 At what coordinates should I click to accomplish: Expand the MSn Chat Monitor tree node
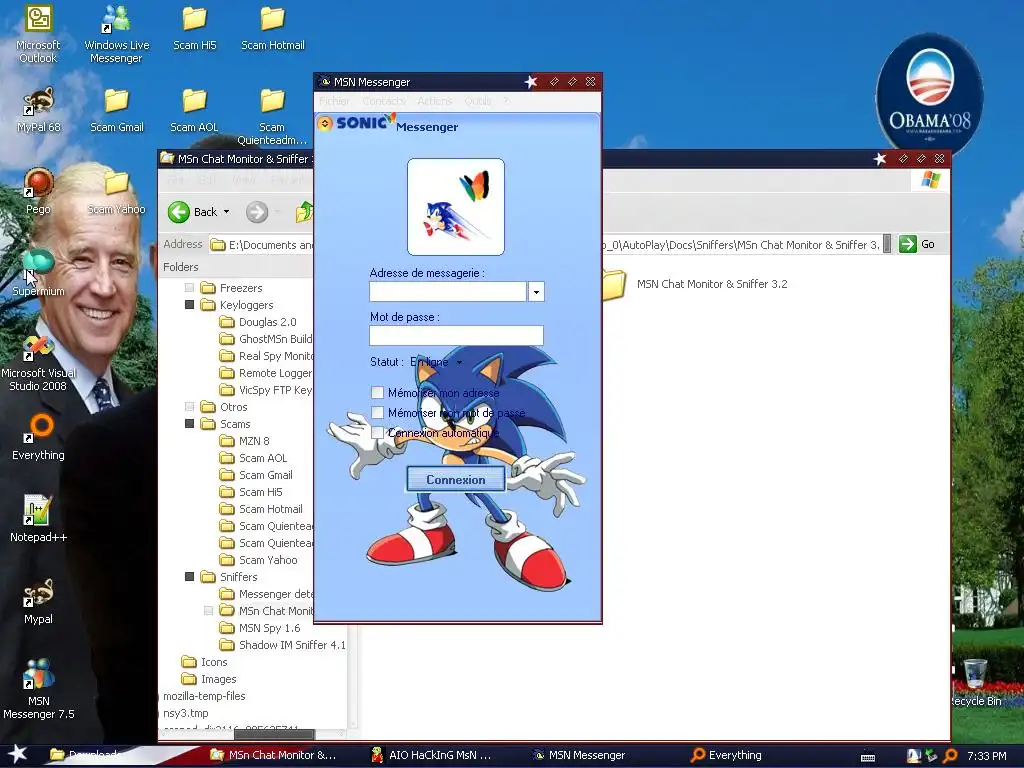click(208, 611)
